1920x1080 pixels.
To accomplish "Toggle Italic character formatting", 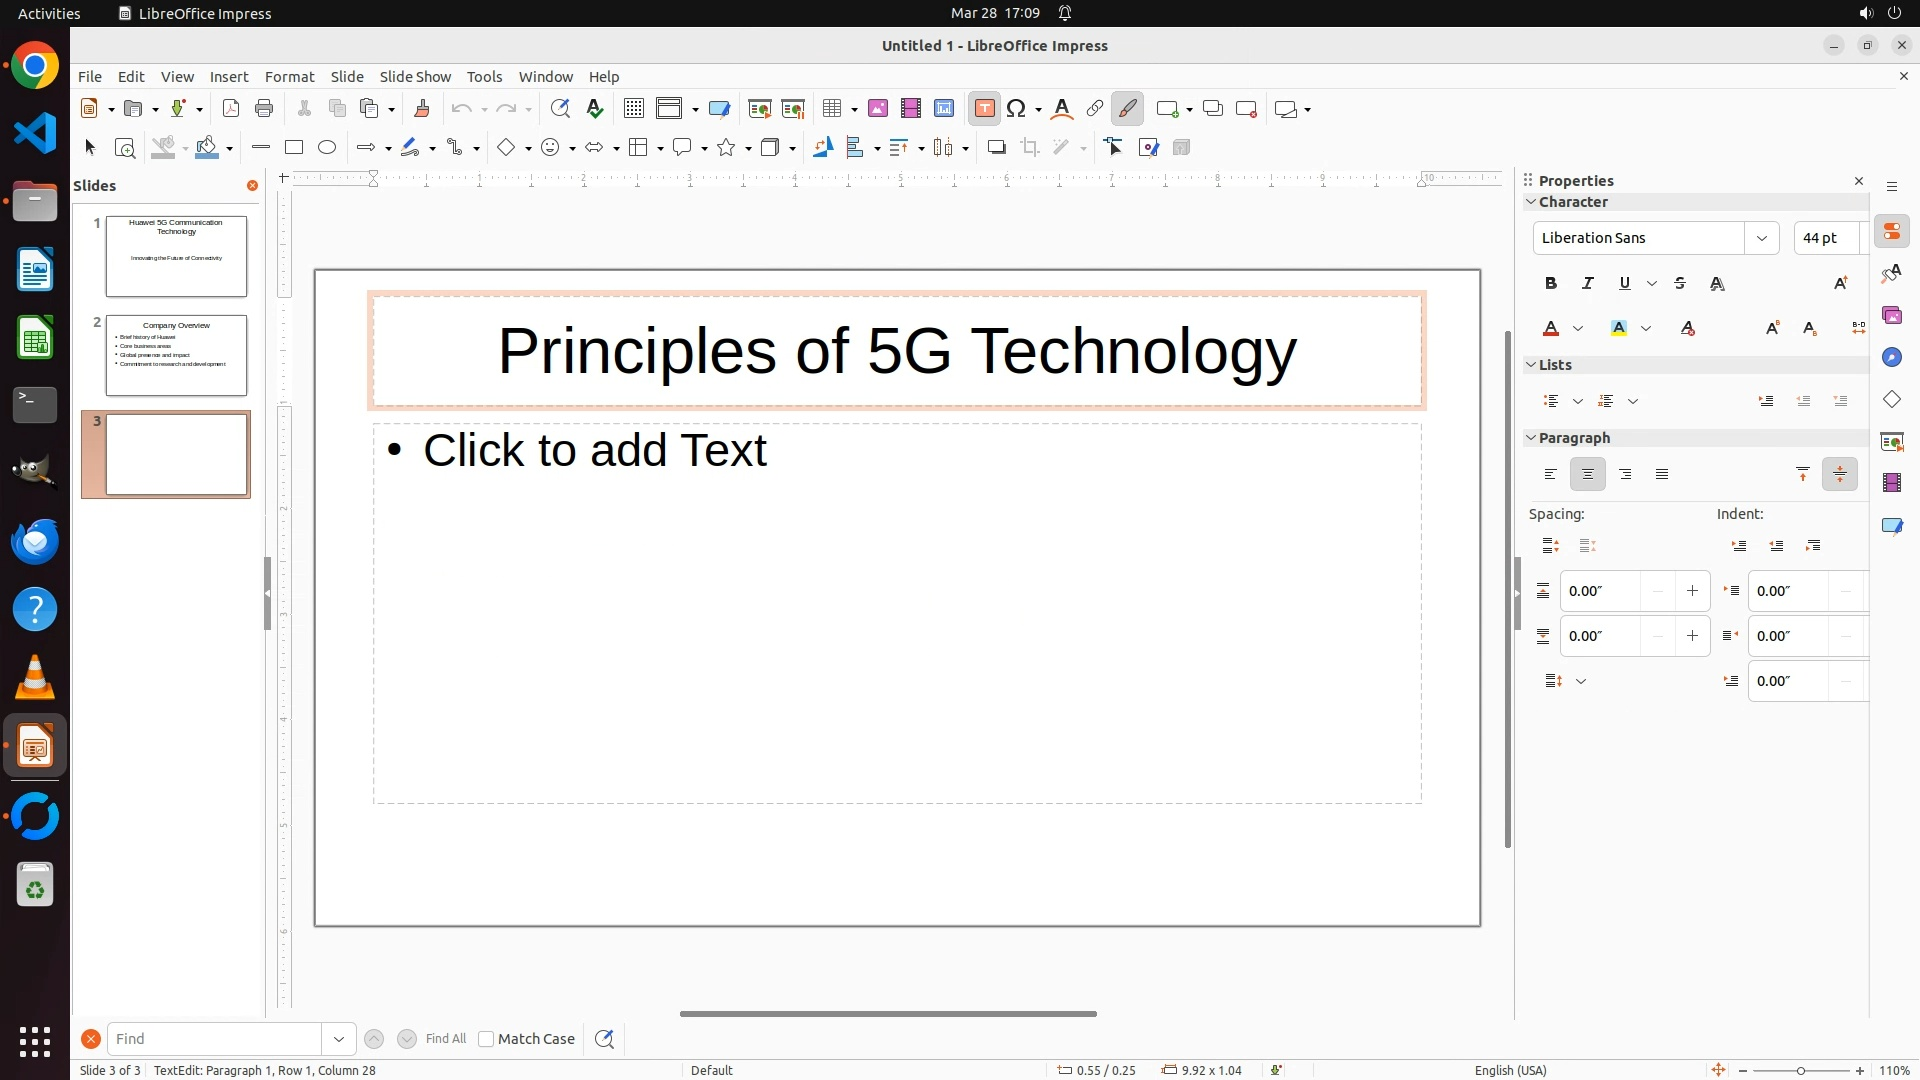I will click(1588, 284).
